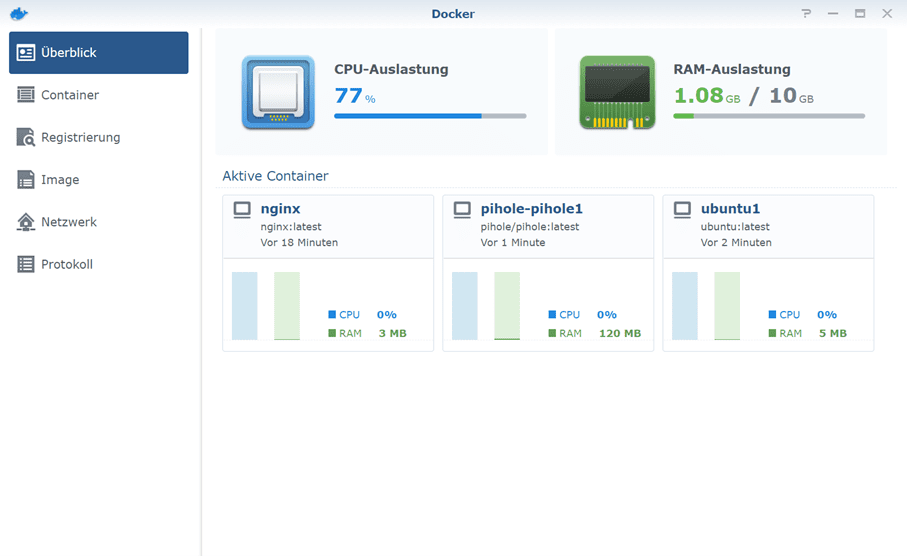This screenshot has width=907, height=556.
Task: Minimize the Docker window
Action: pyautogui.click(x=833, y=13)
